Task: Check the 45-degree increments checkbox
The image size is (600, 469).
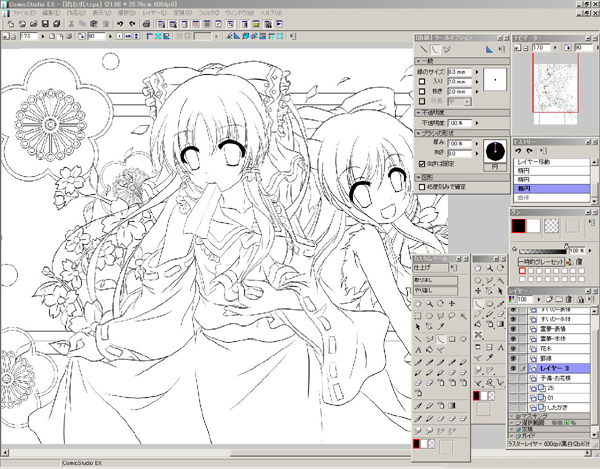Action: tap(422, 187)
